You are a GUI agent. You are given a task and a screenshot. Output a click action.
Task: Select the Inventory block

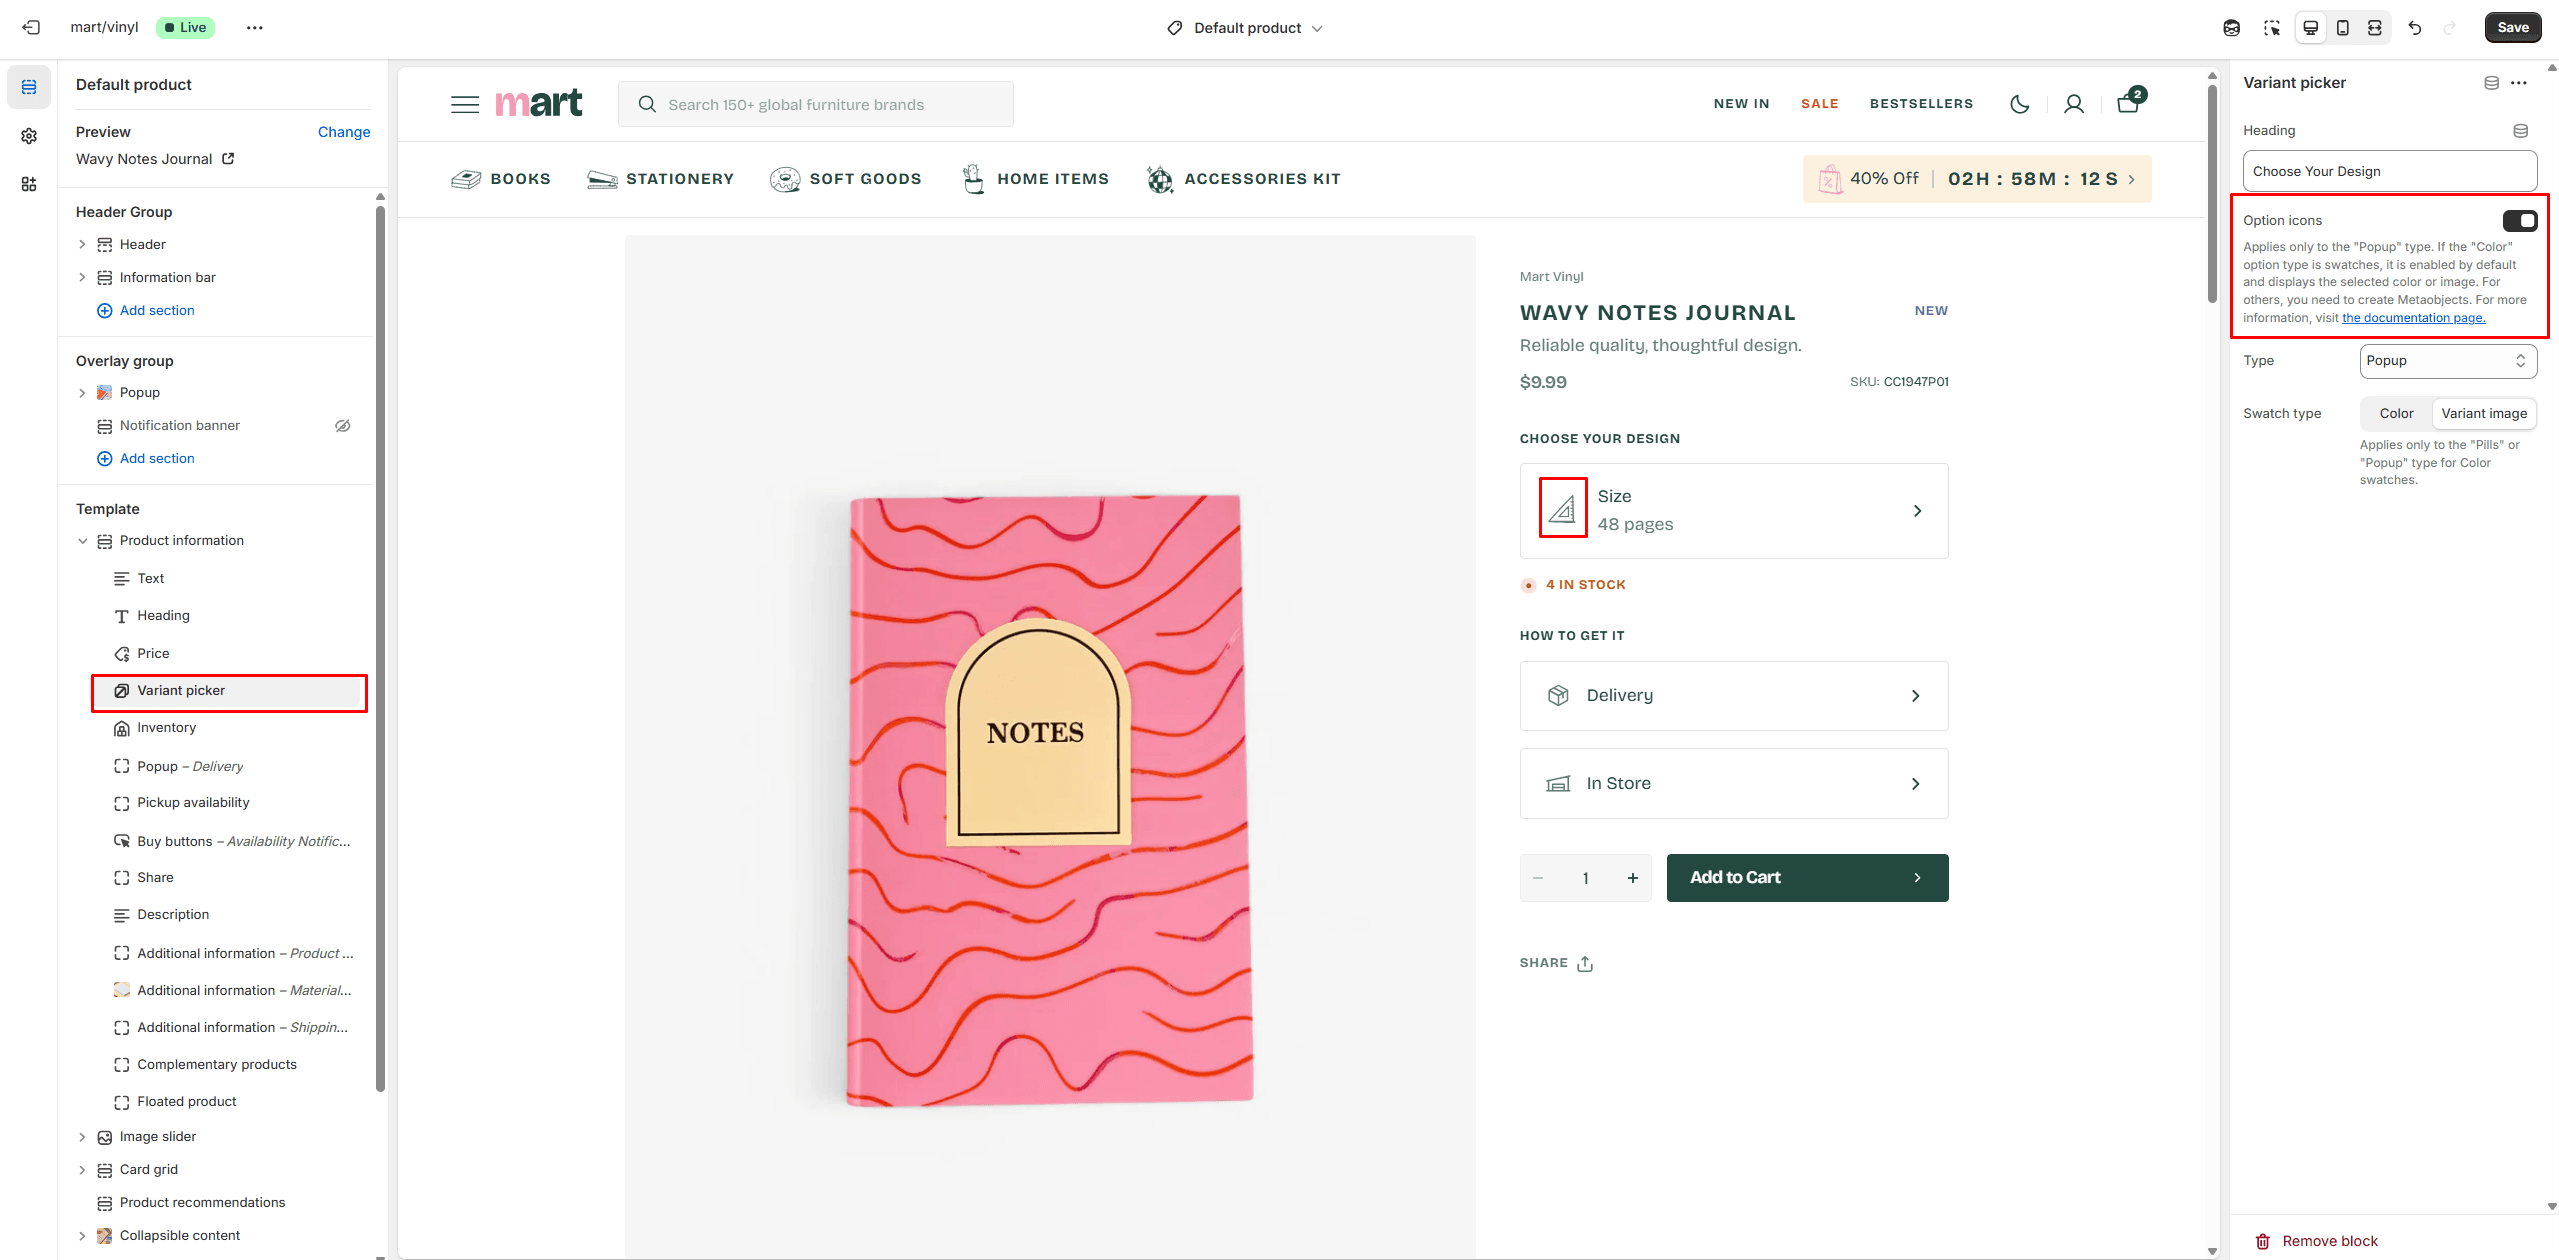coord(166,728)
